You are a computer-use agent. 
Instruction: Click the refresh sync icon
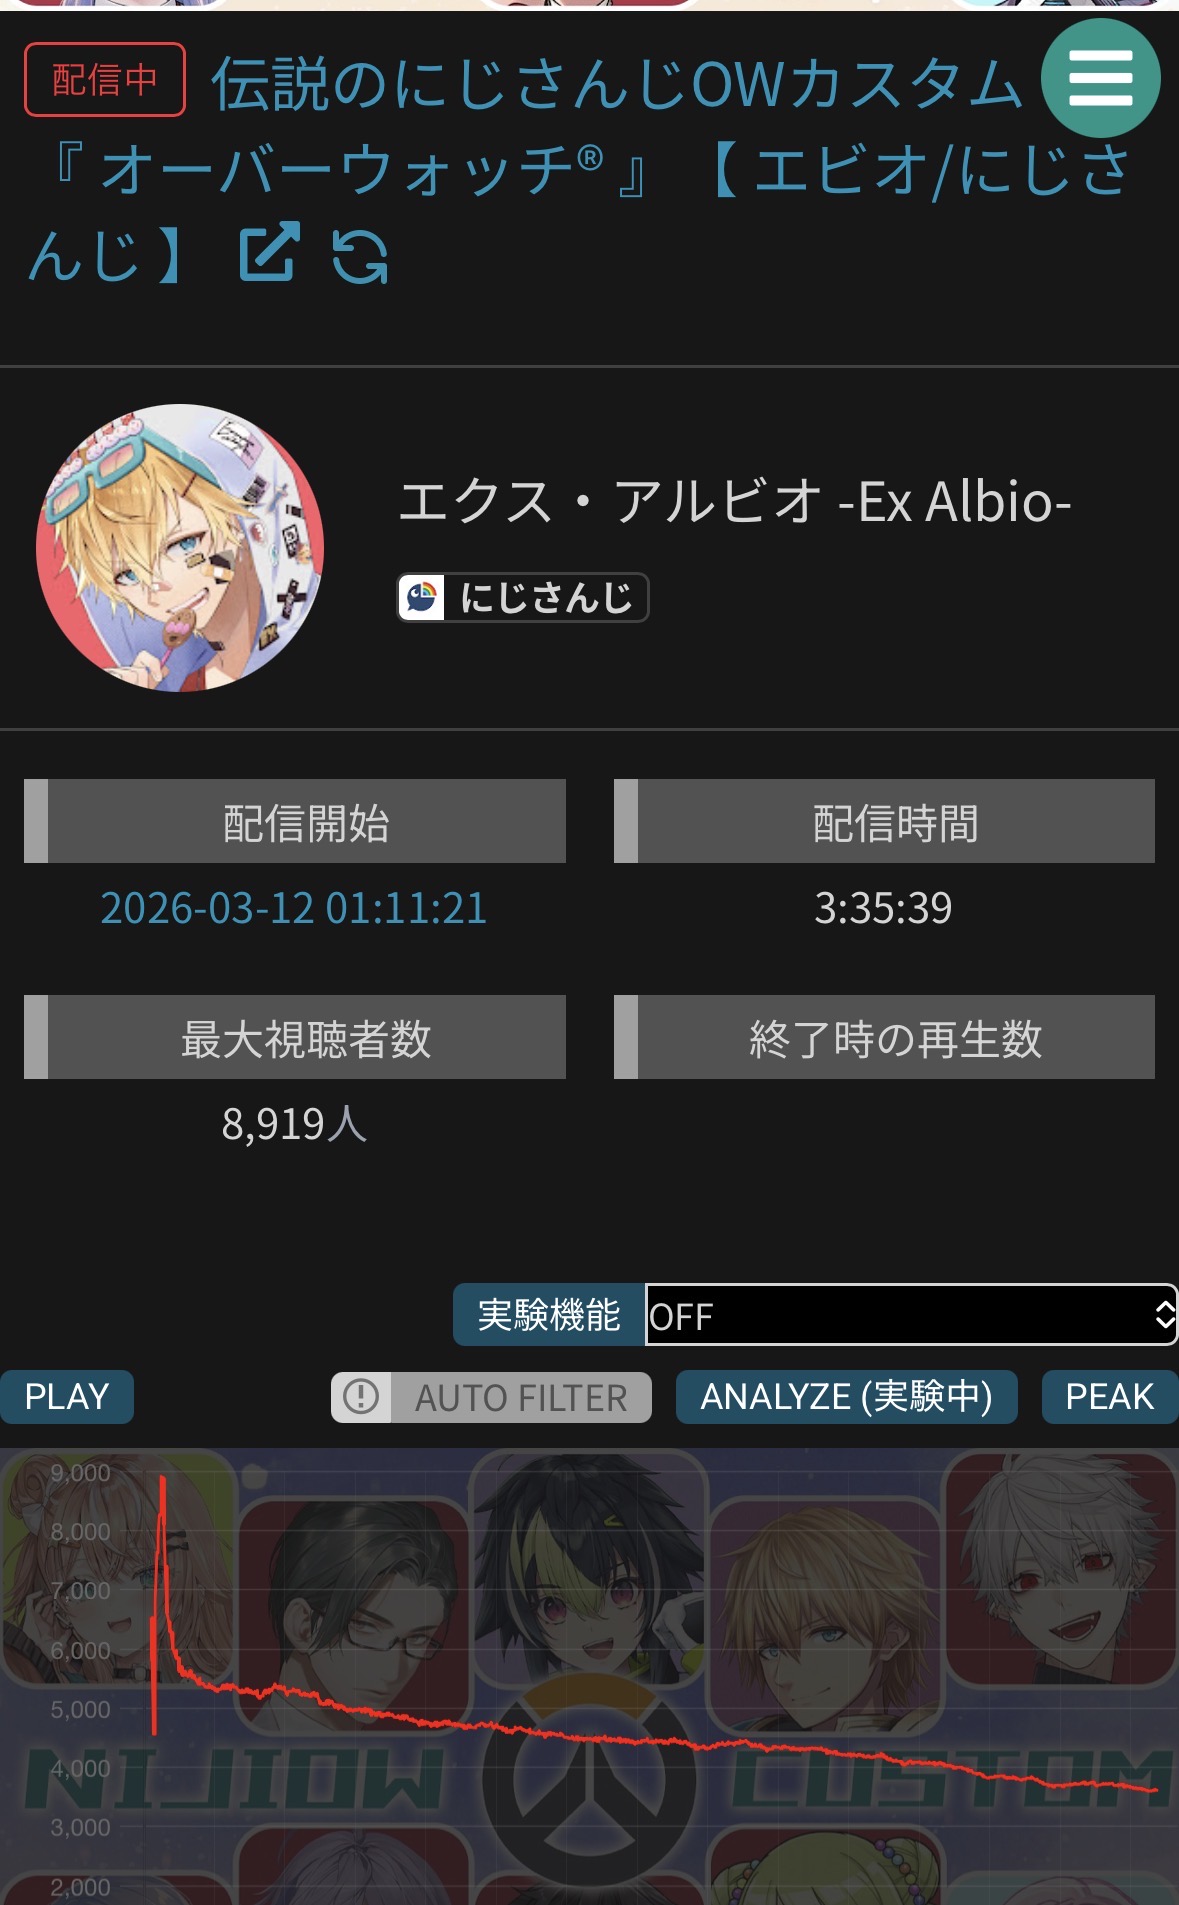(360, 256)
